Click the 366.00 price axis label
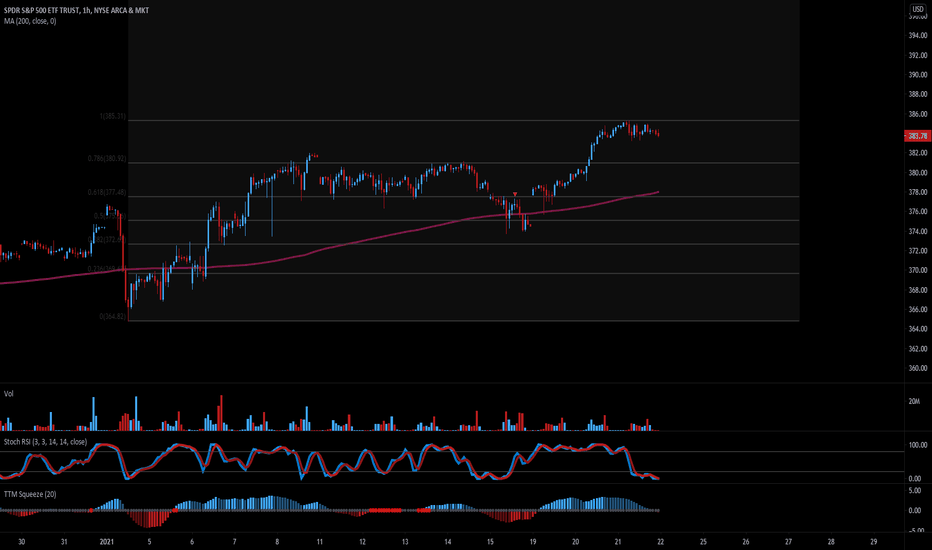 coord(917,309)
